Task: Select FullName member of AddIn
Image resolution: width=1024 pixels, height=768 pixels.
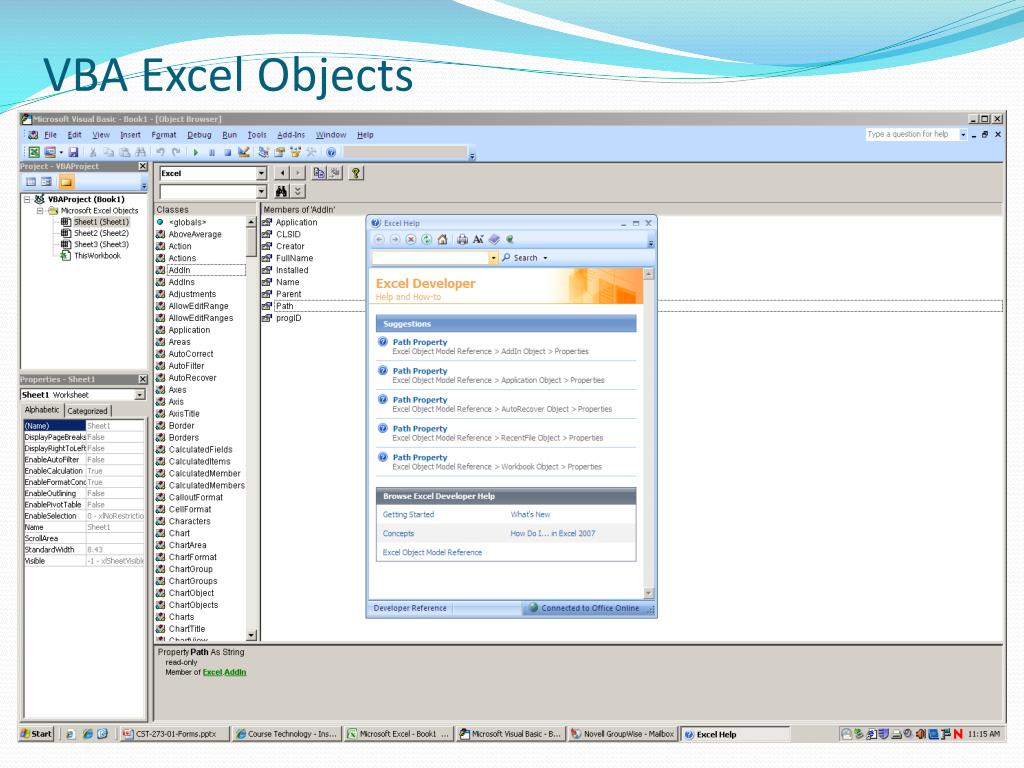Action: click(295, 259)
